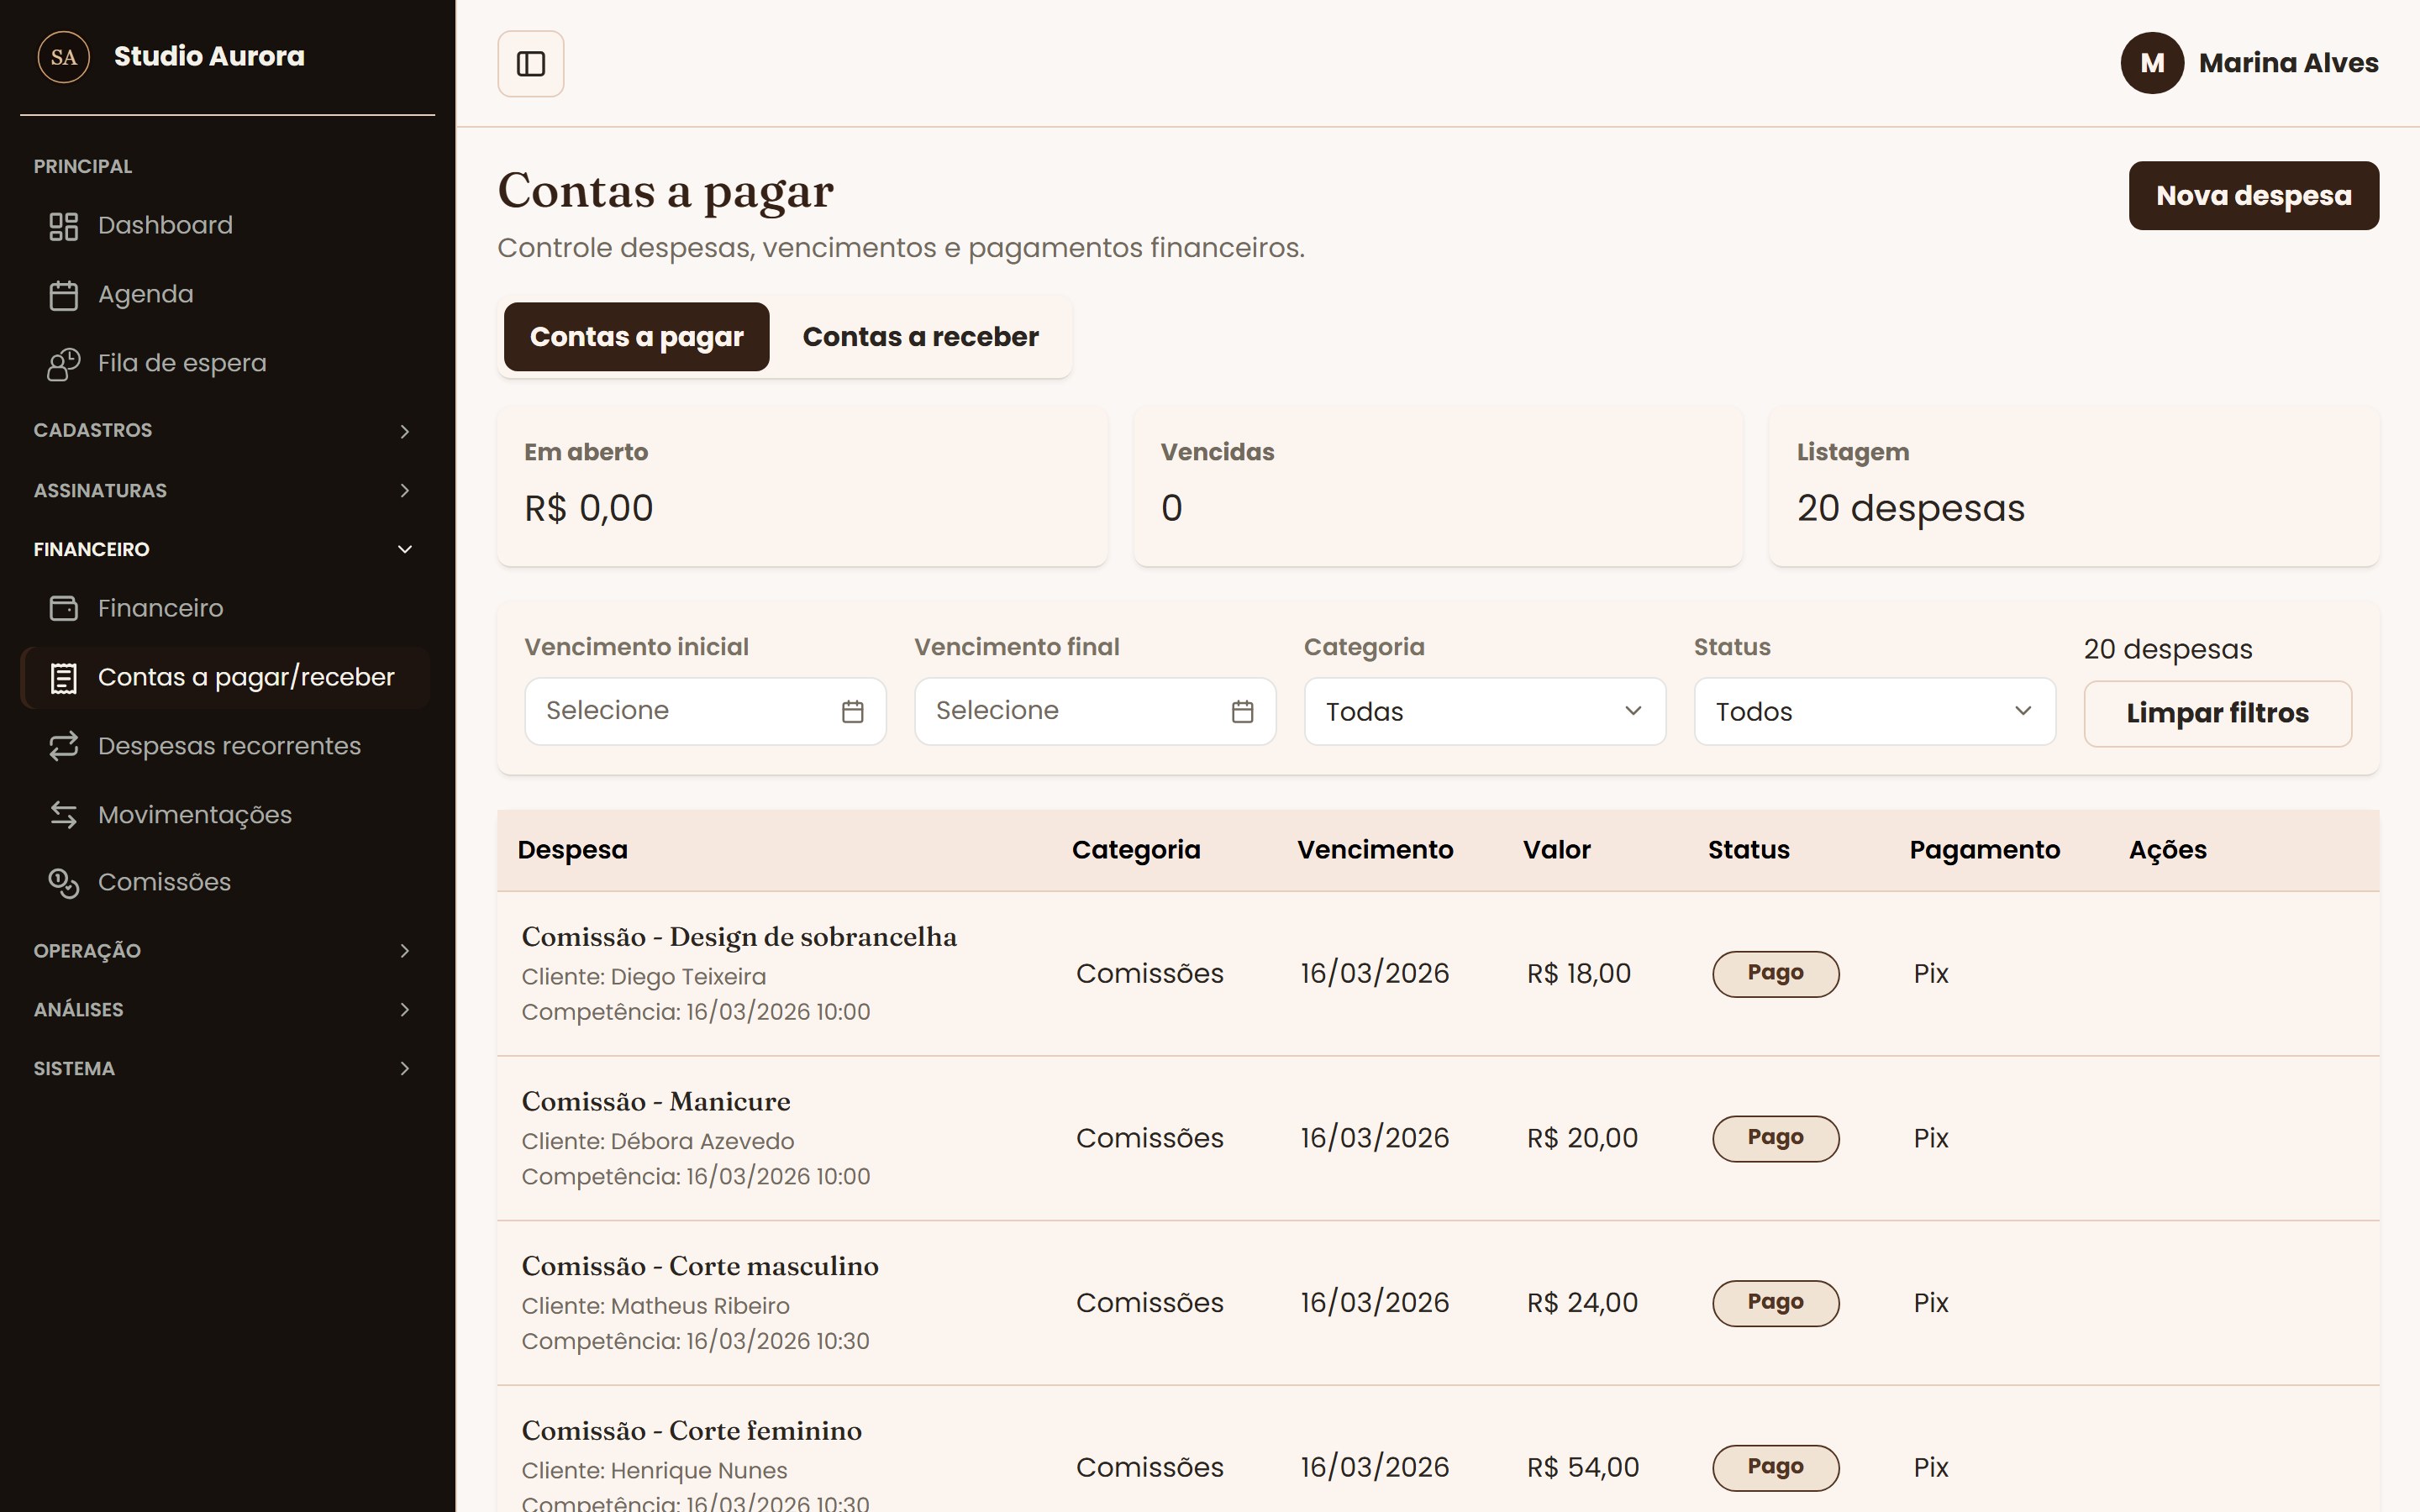Toggle the sidebar panel icon

pyautogui.click(x=530, y=64)
